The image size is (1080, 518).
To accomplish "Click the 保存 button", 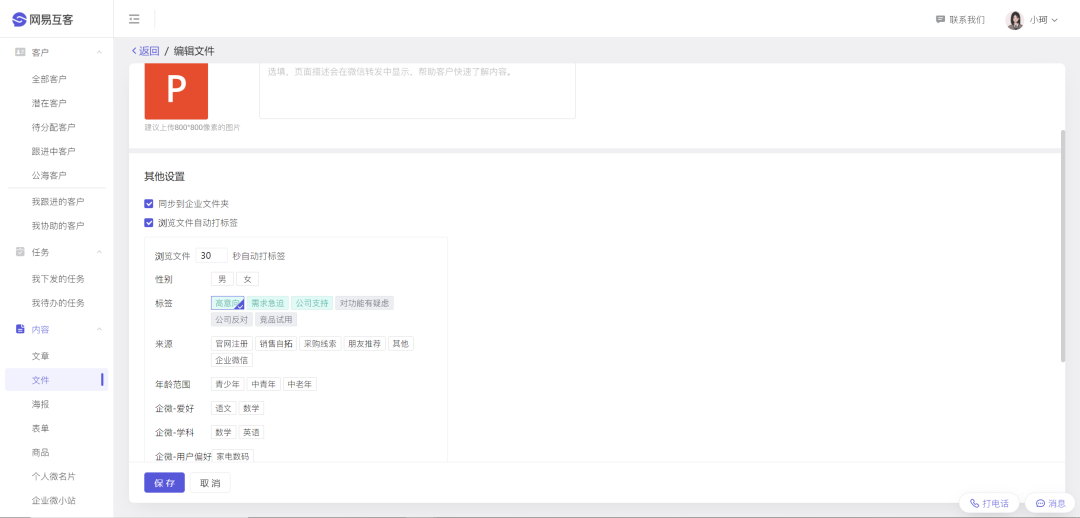I will [164, 483].
